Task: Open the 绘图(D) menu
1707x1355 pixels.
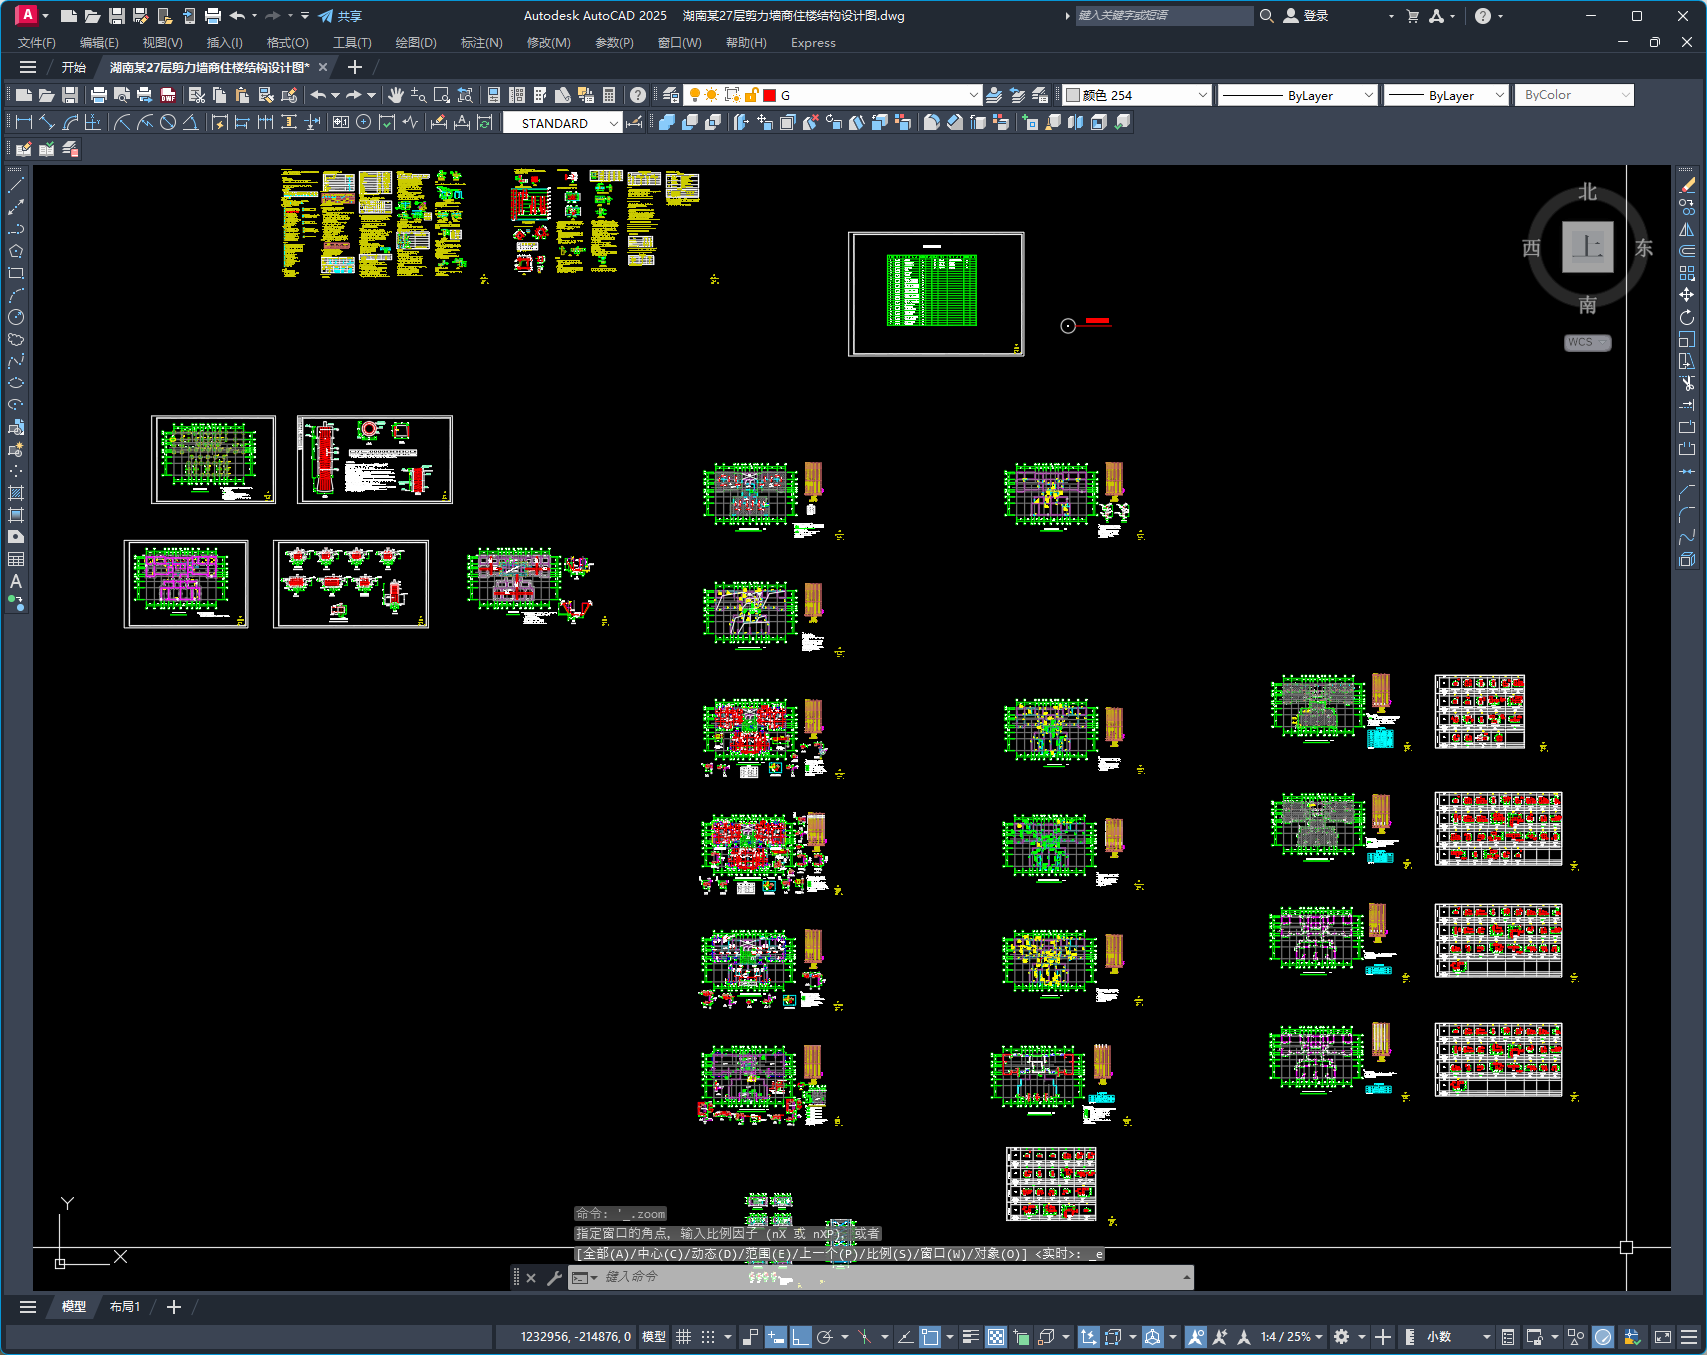Action: [x=416, y=43]
